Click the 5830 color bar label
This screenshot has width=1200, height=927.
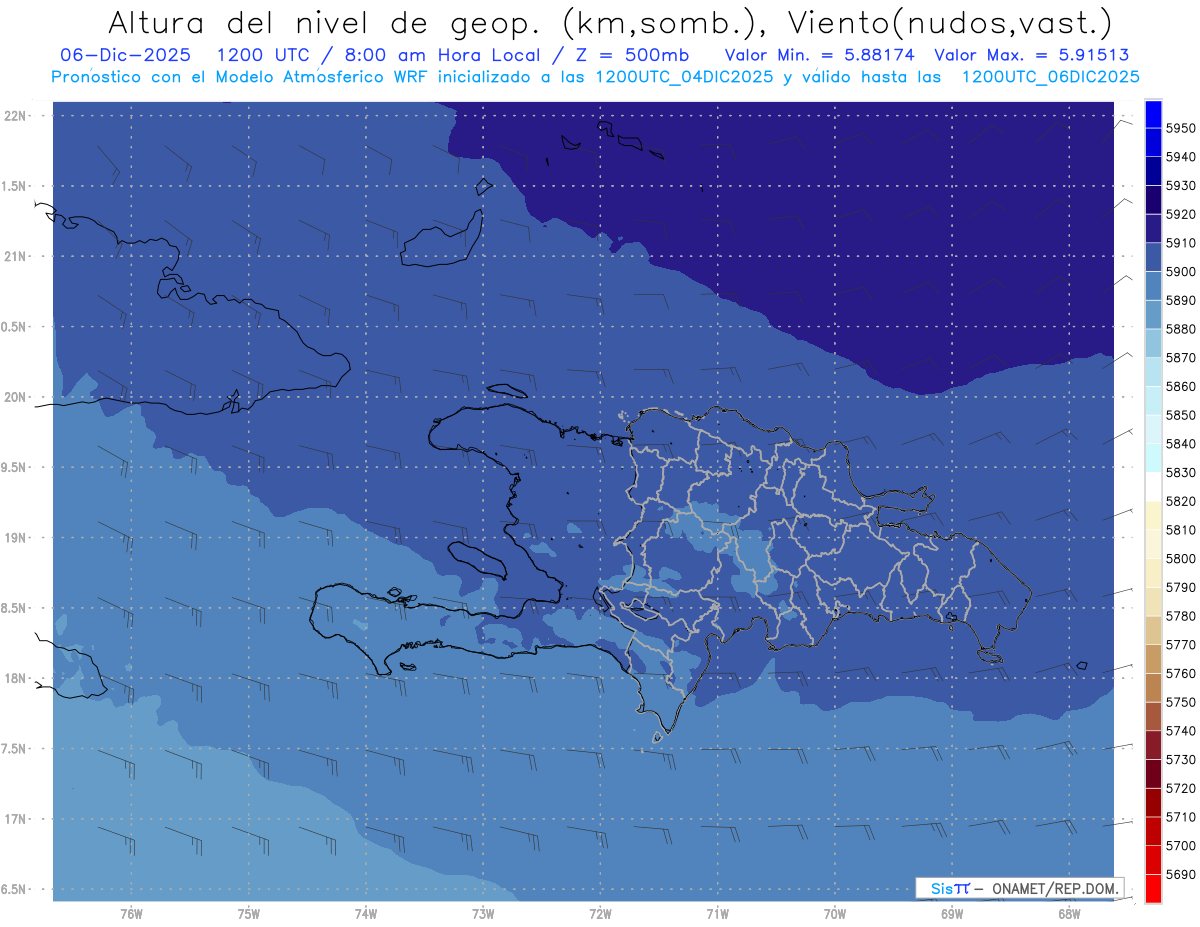1182,472
